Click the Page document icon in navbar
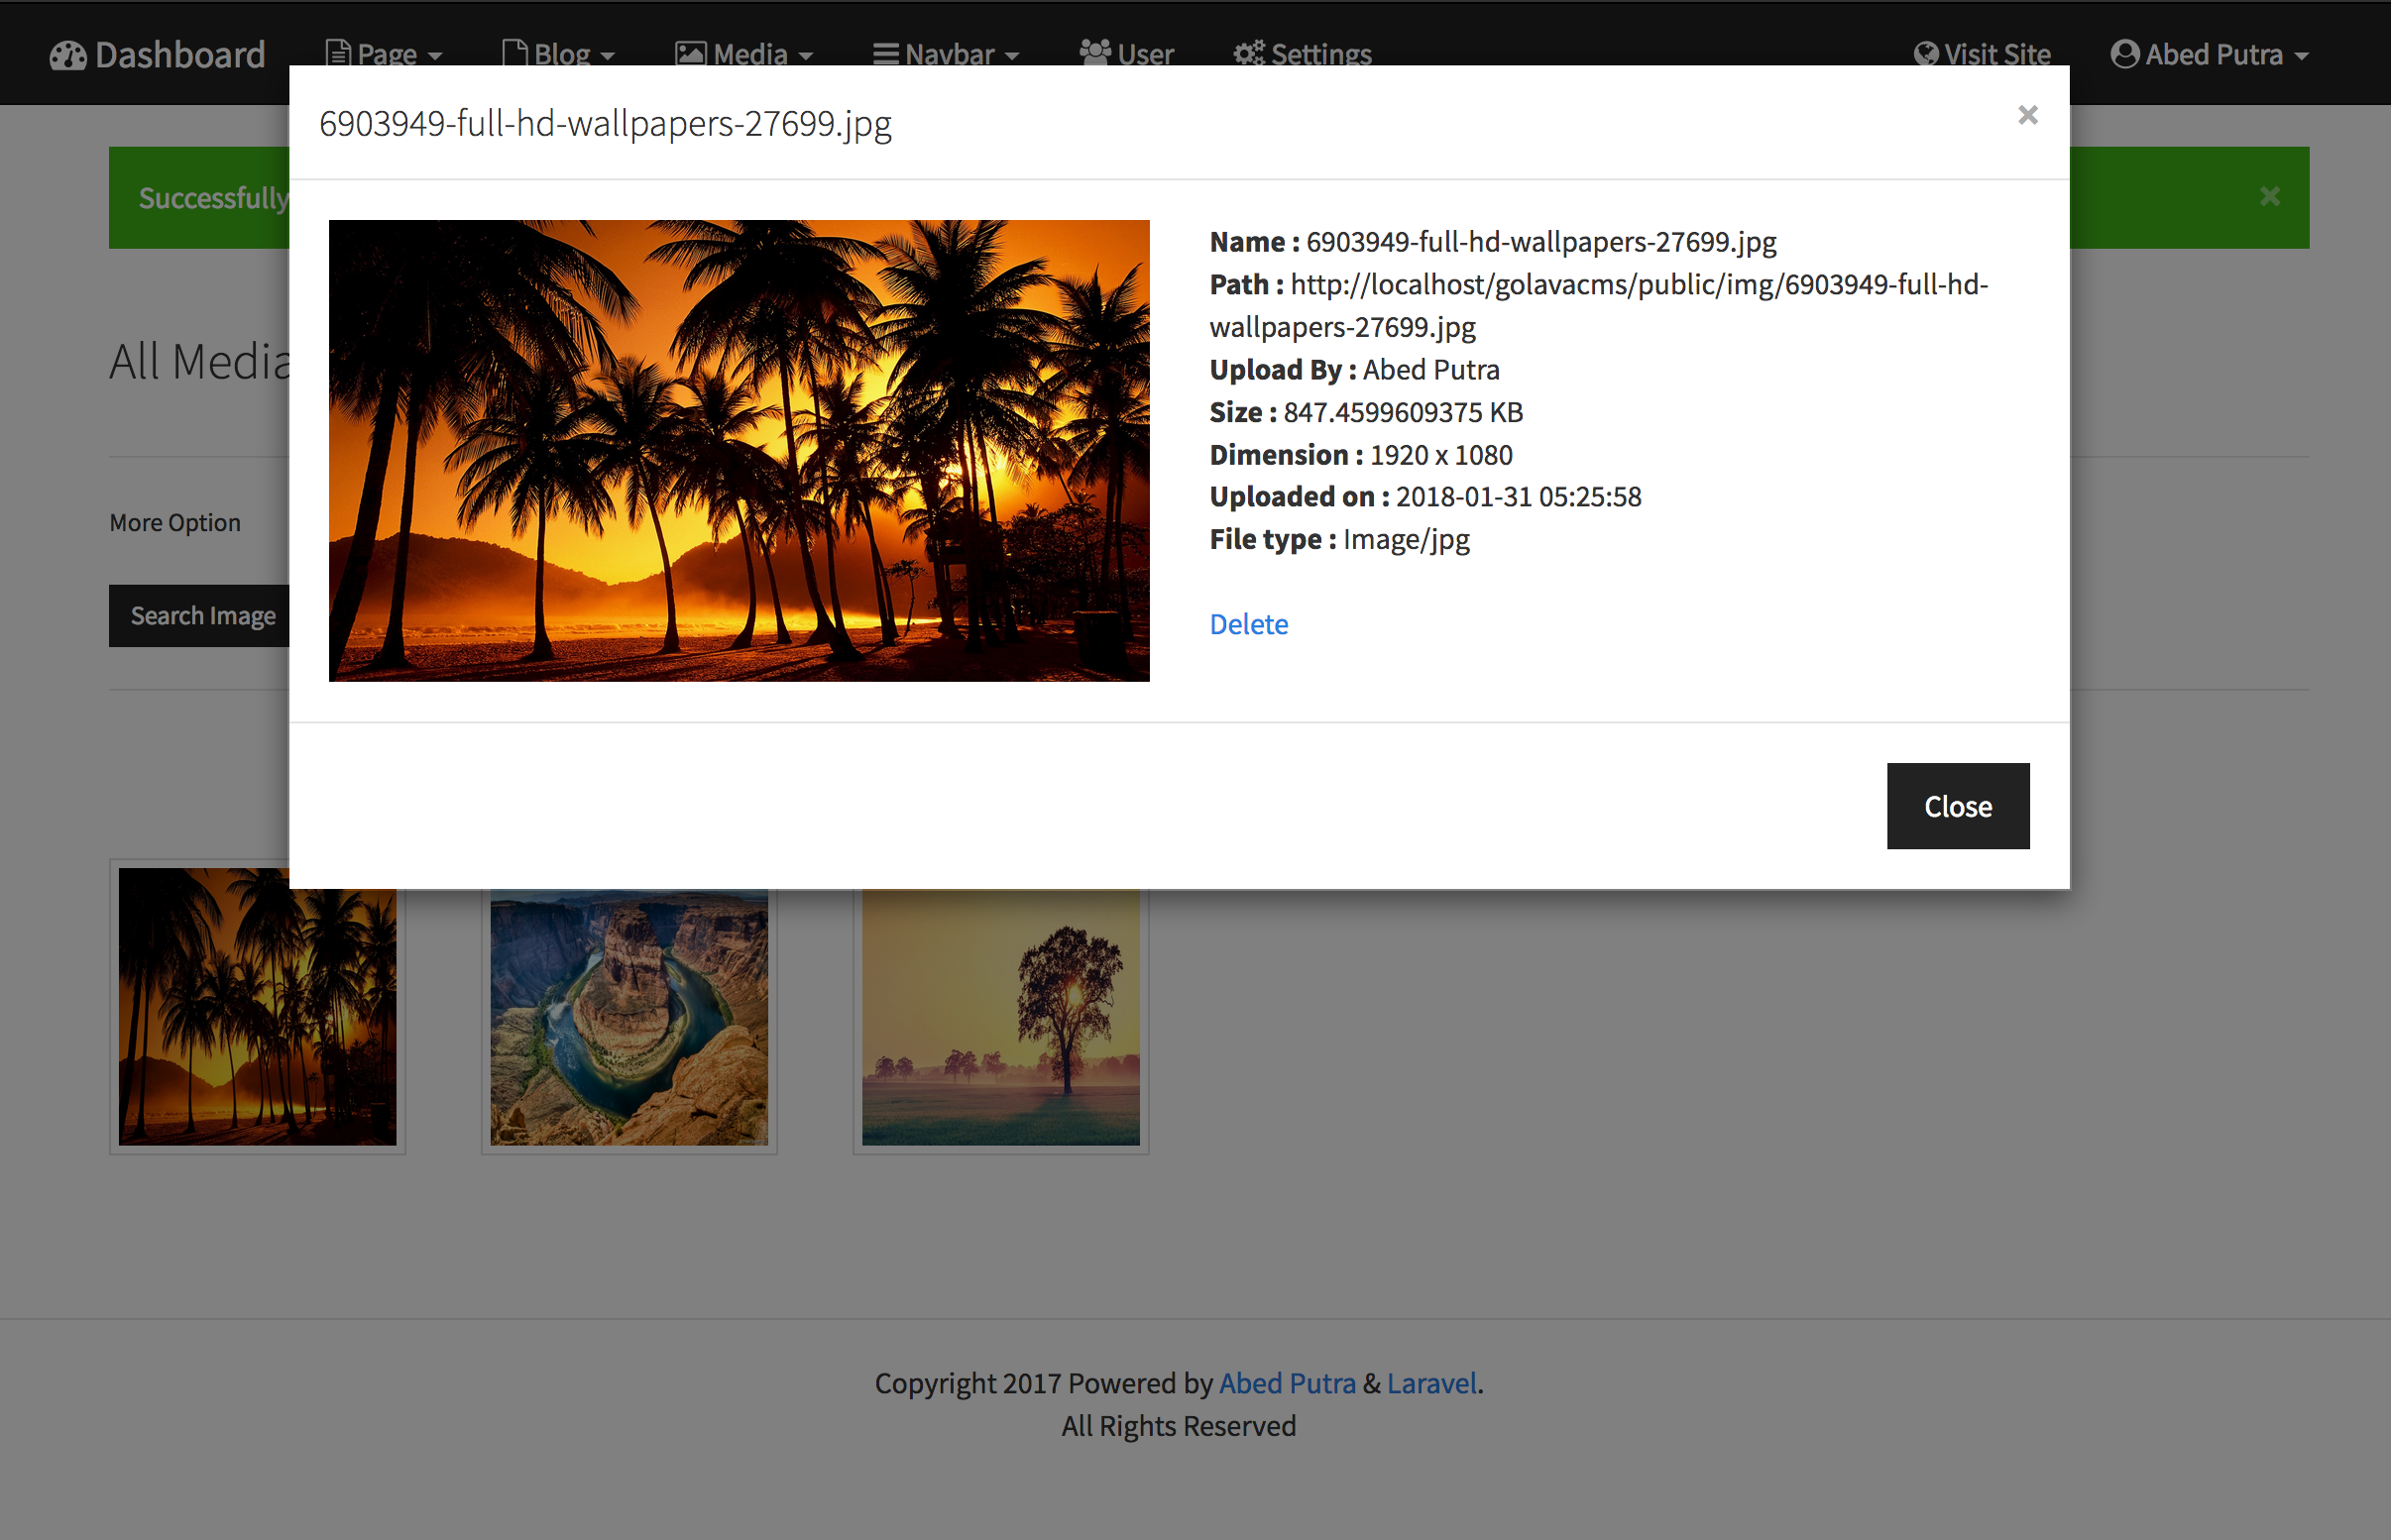This screenshot has width=2391, height=1540. (x=338, y=53)
